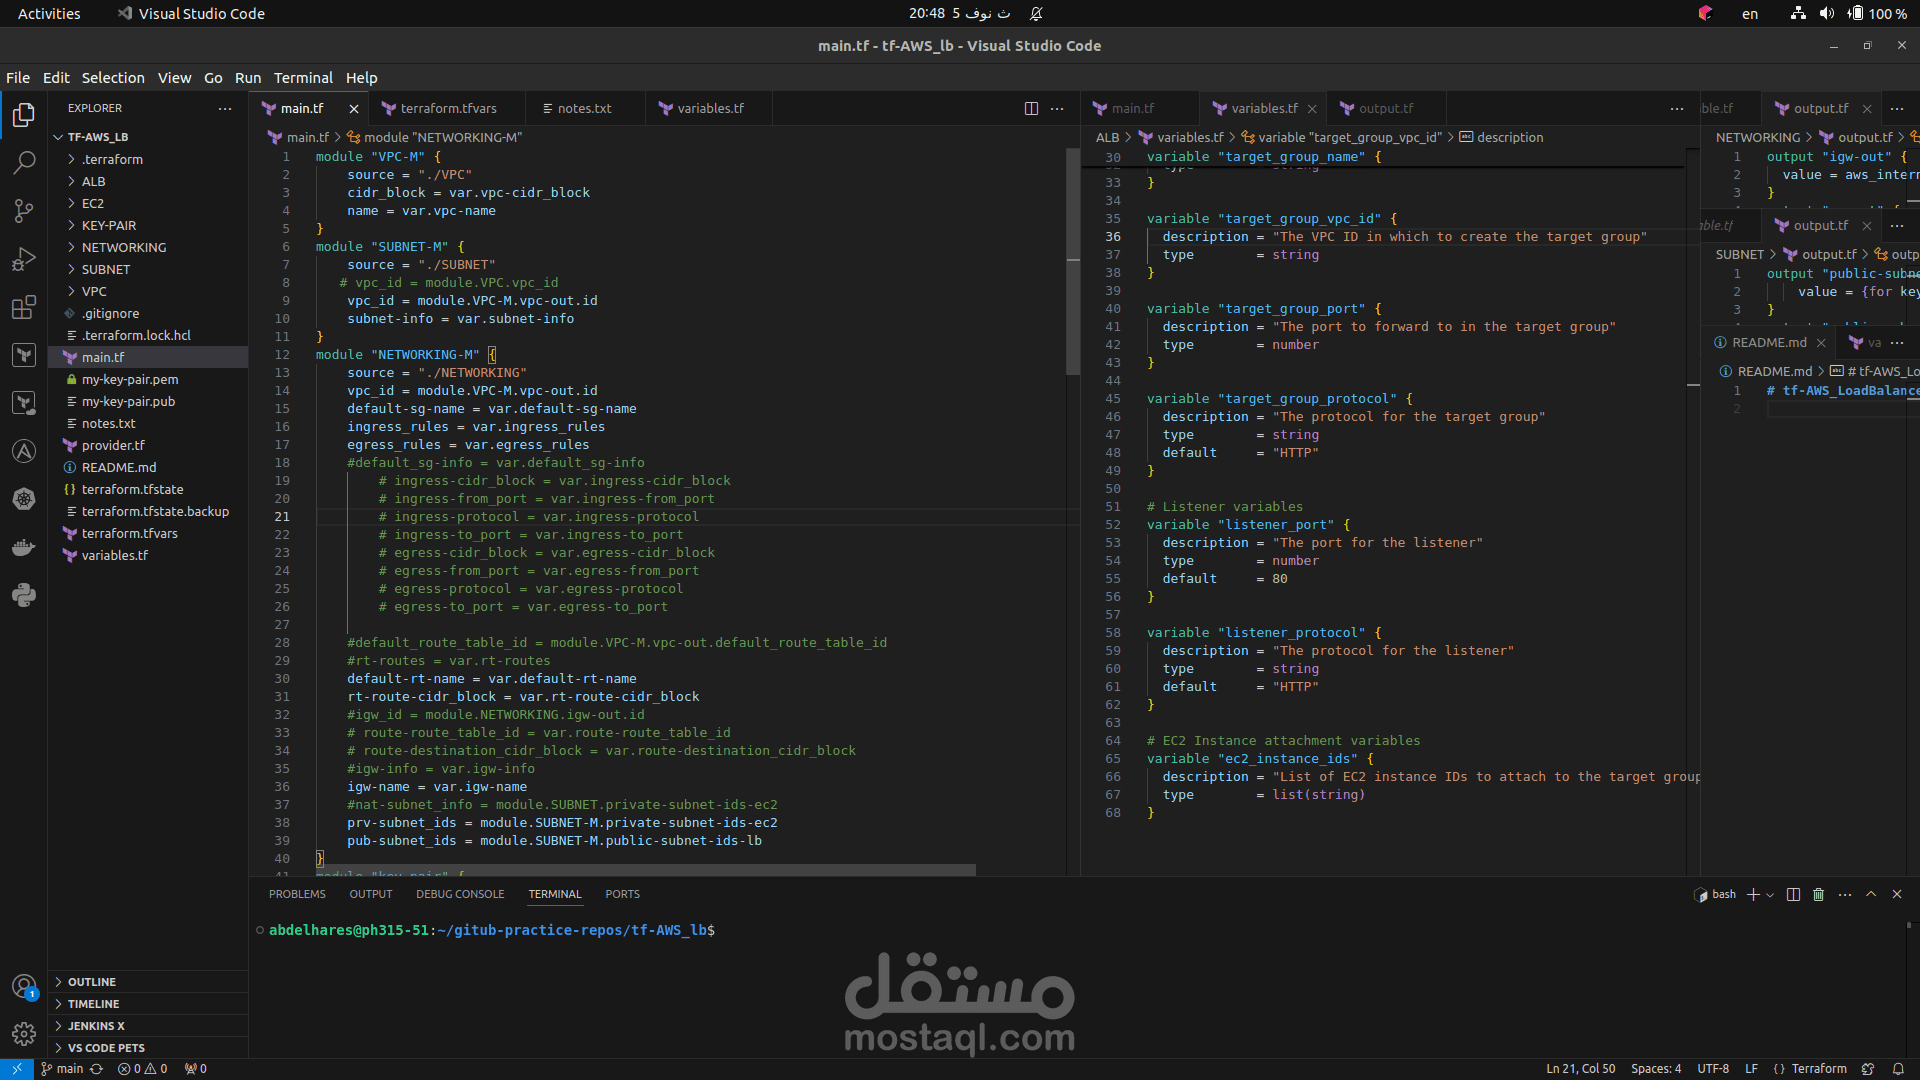Click the main branch status button

coord(62,1068)
